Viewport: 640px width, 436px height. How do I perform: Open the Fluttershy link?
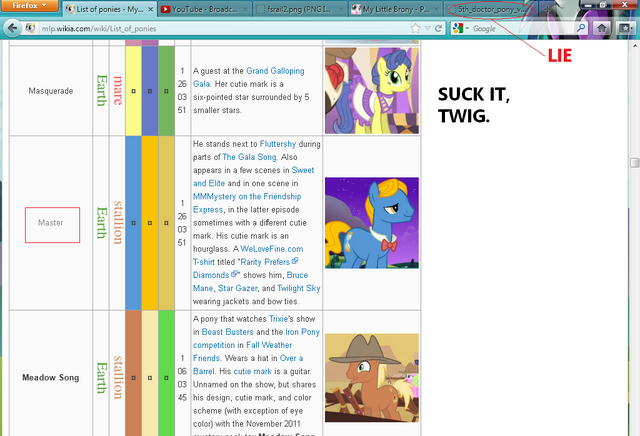(x=278, y=144)
